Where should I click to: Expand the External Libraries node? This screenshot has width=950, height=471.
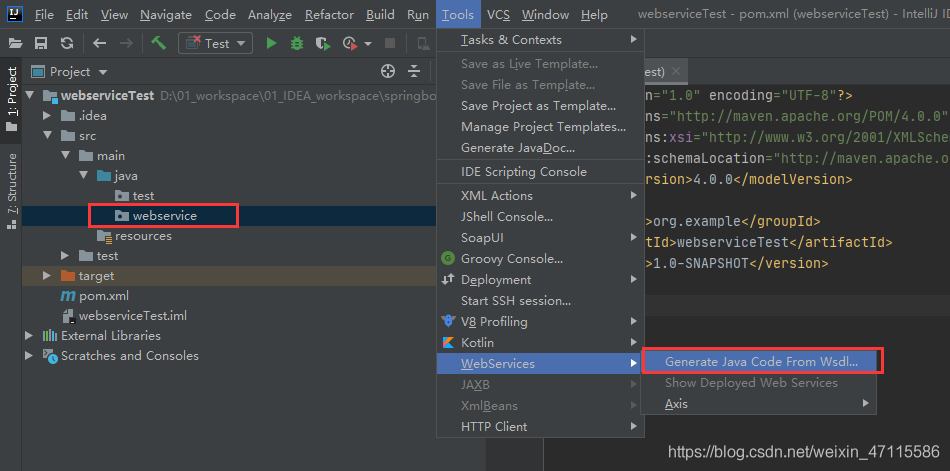(28, 335)
